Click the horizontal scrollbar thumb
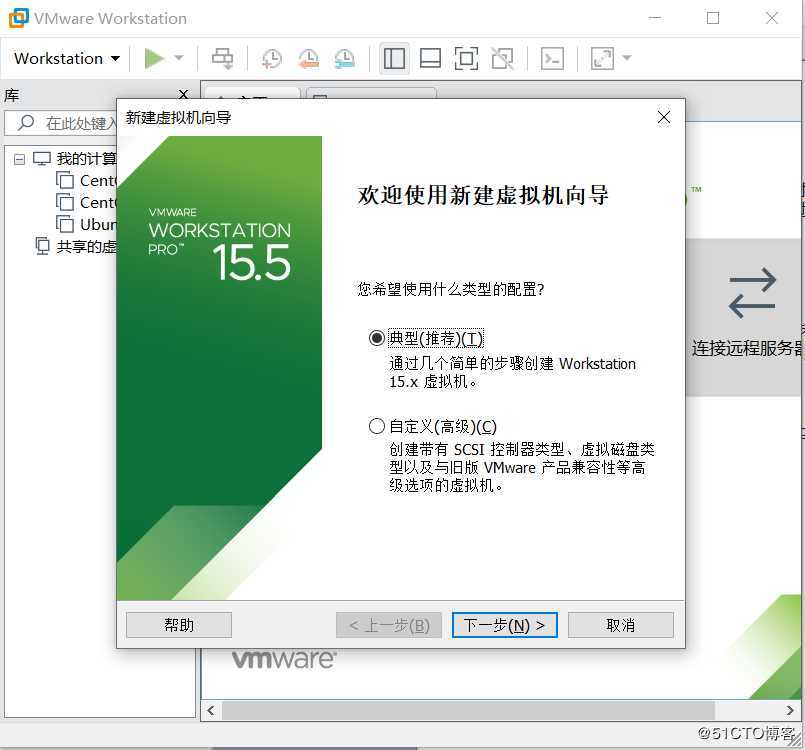805x750 pixels. click(468, 710)
